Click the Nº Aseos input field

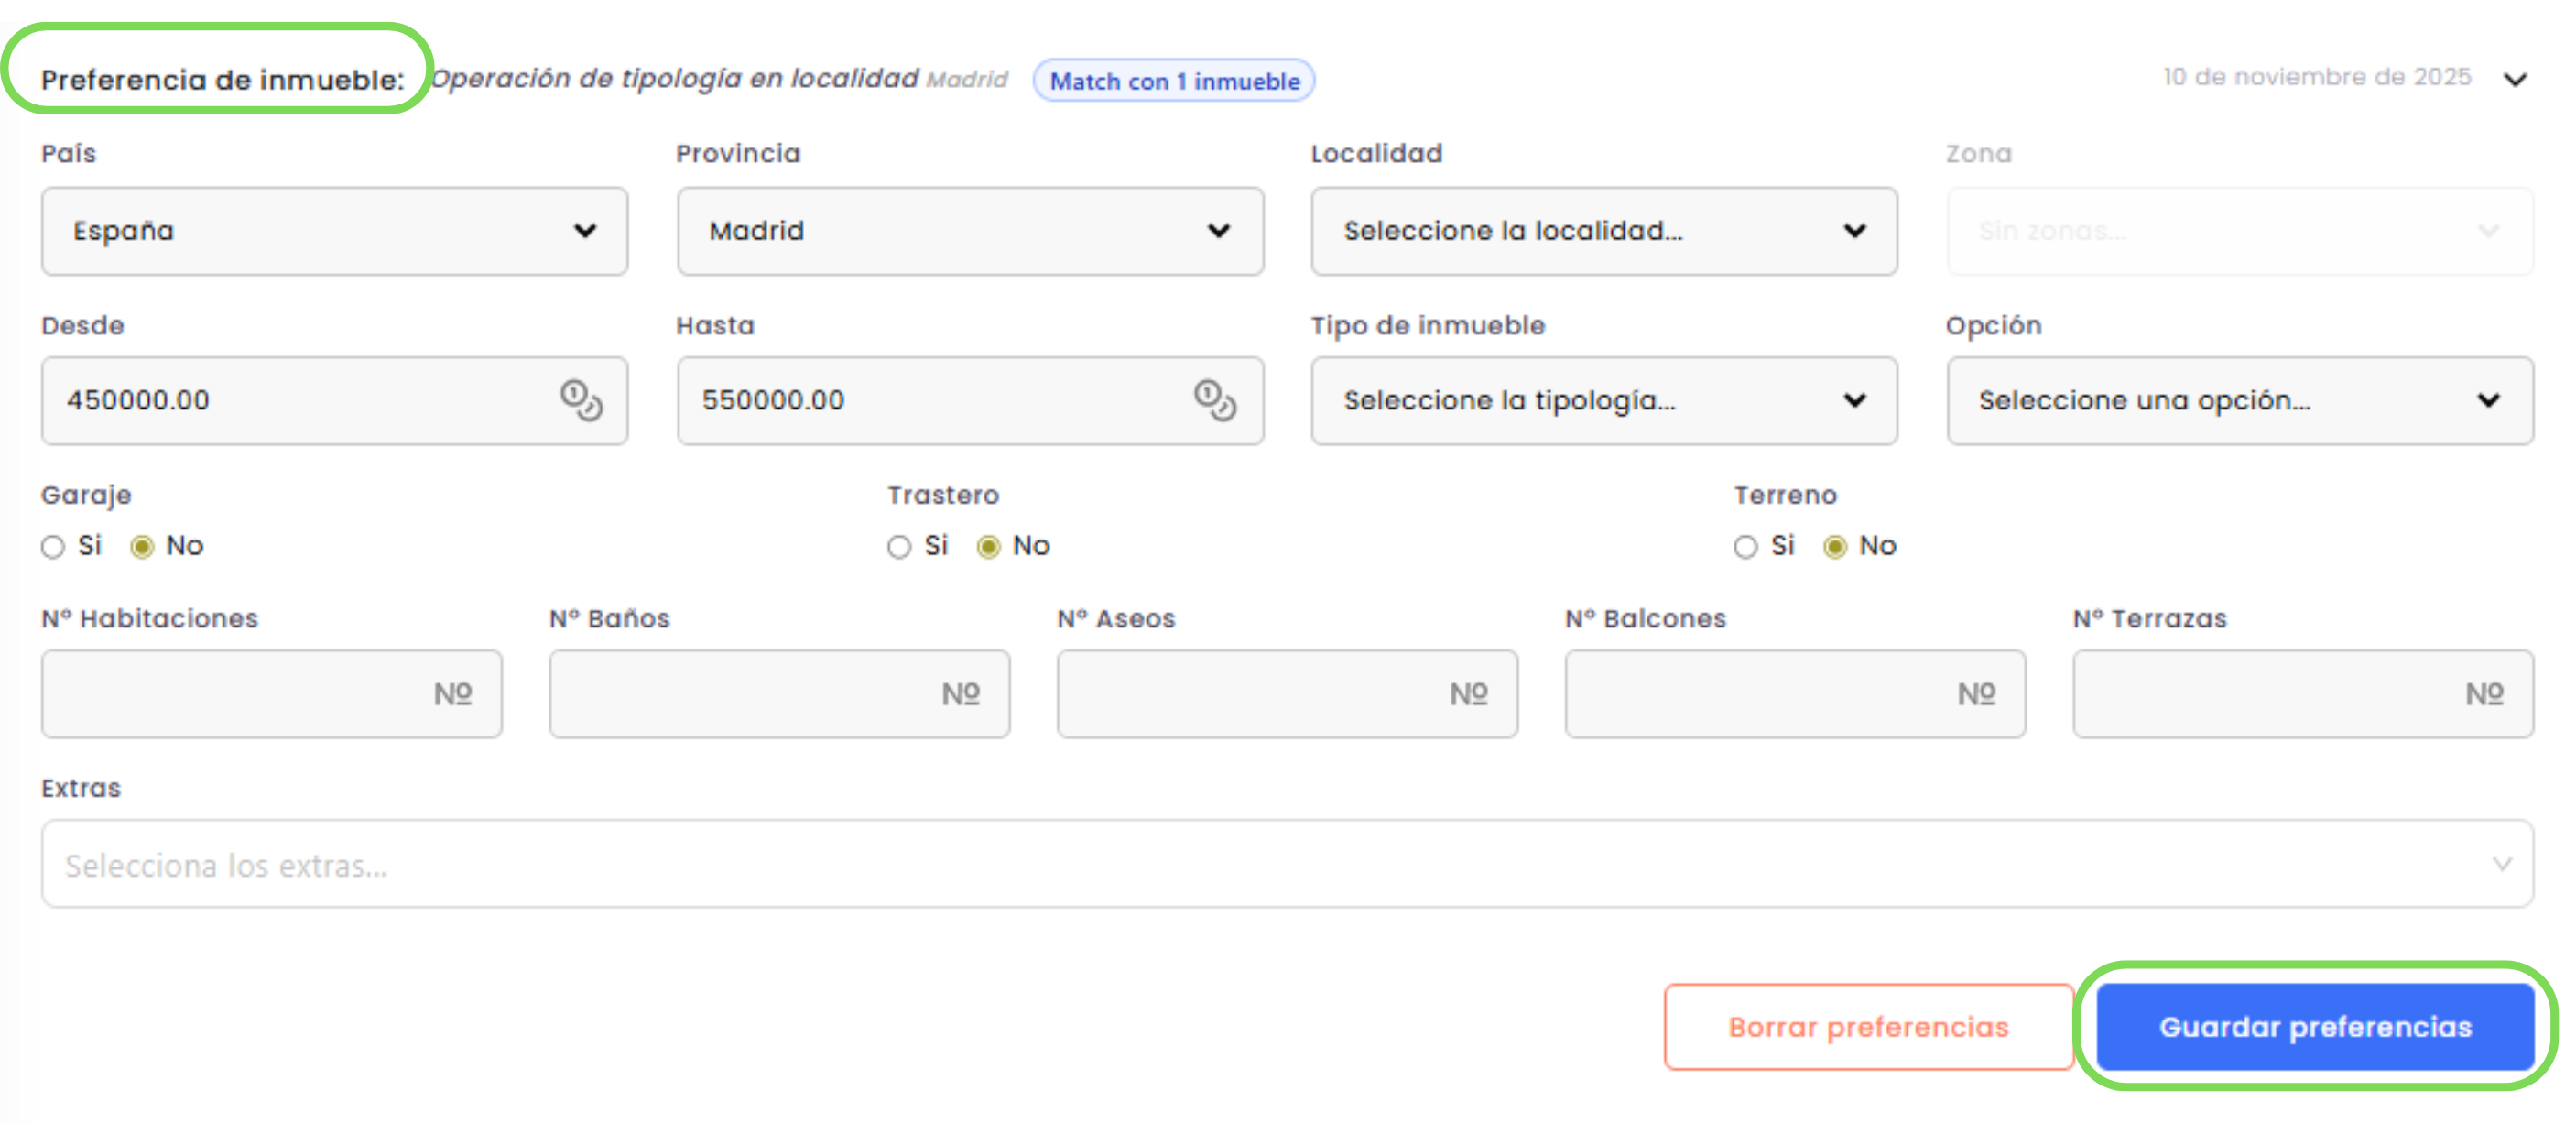point(1287,694)
